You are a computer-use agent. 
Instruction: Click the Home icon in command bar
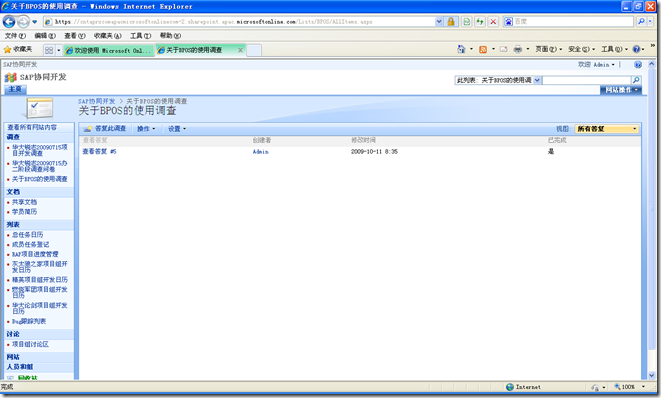[x=461, y=49]
